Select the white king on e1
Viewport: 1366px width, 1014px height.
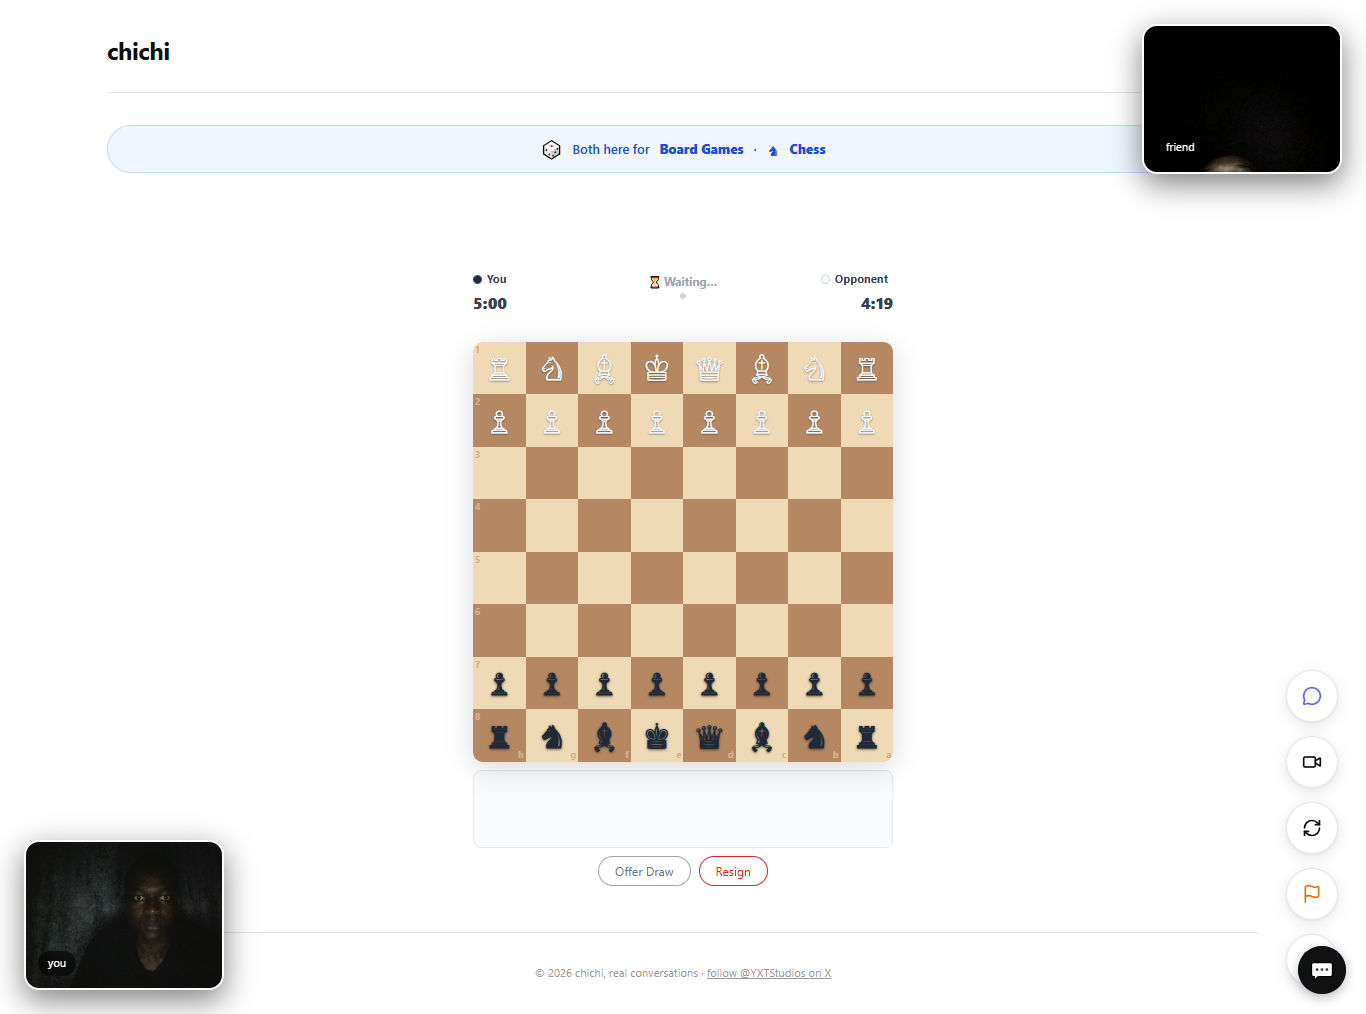click(657, 369)
